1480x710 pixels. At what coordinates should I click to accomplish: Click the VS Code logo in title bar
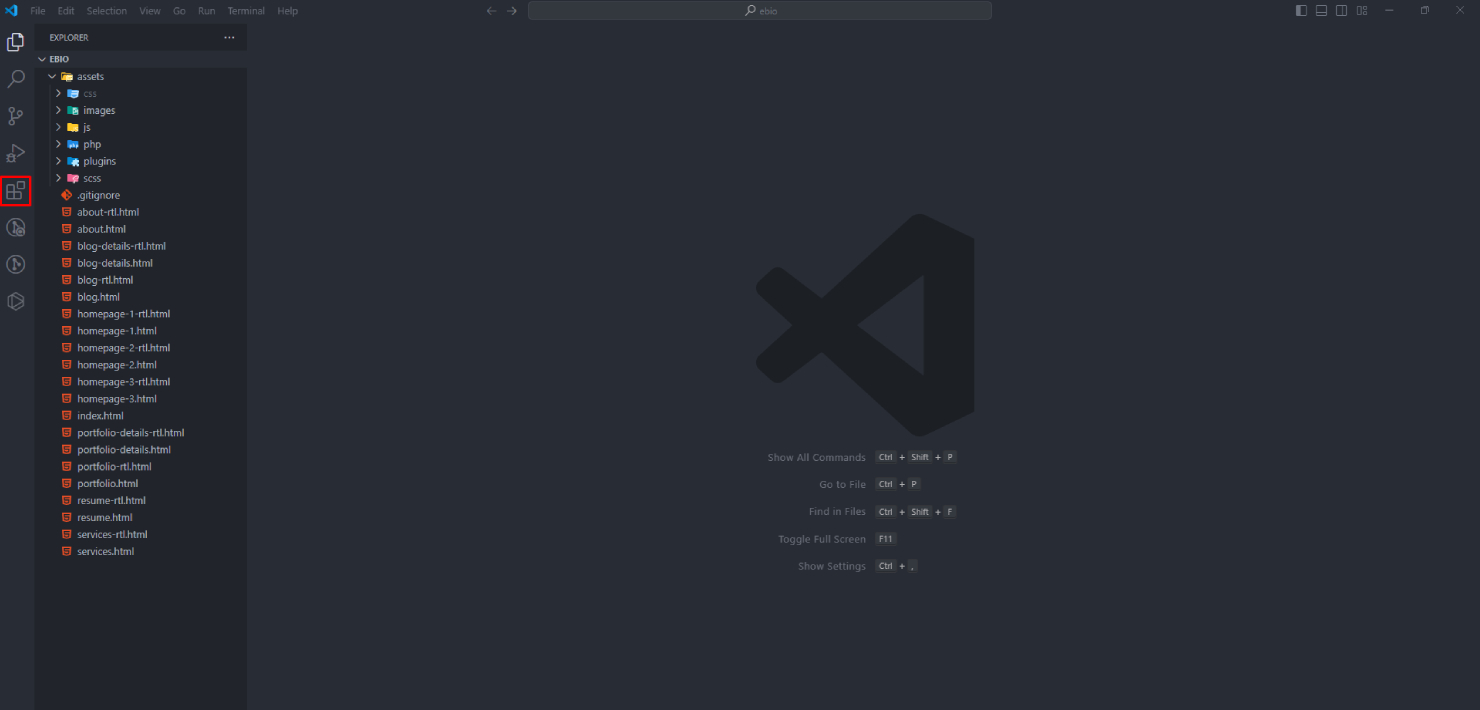coord(12,11)
